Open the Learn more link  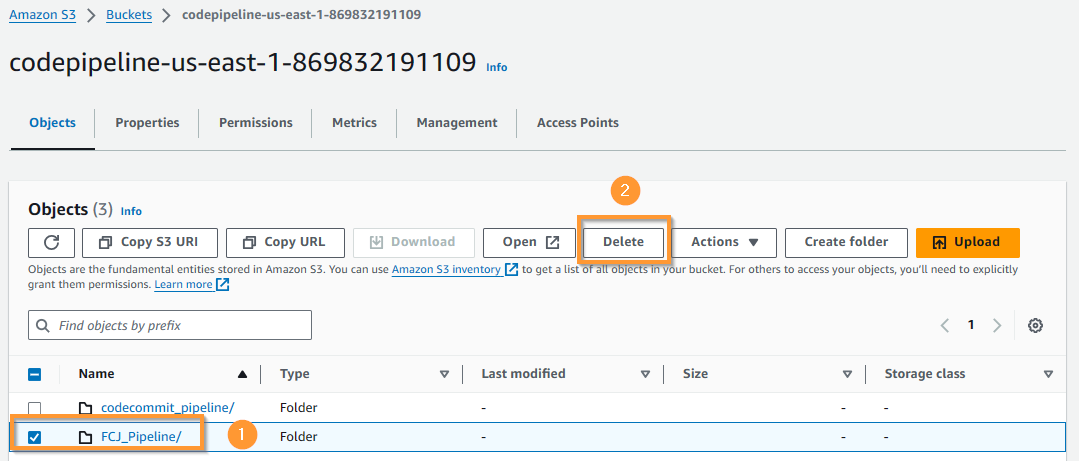184,284
